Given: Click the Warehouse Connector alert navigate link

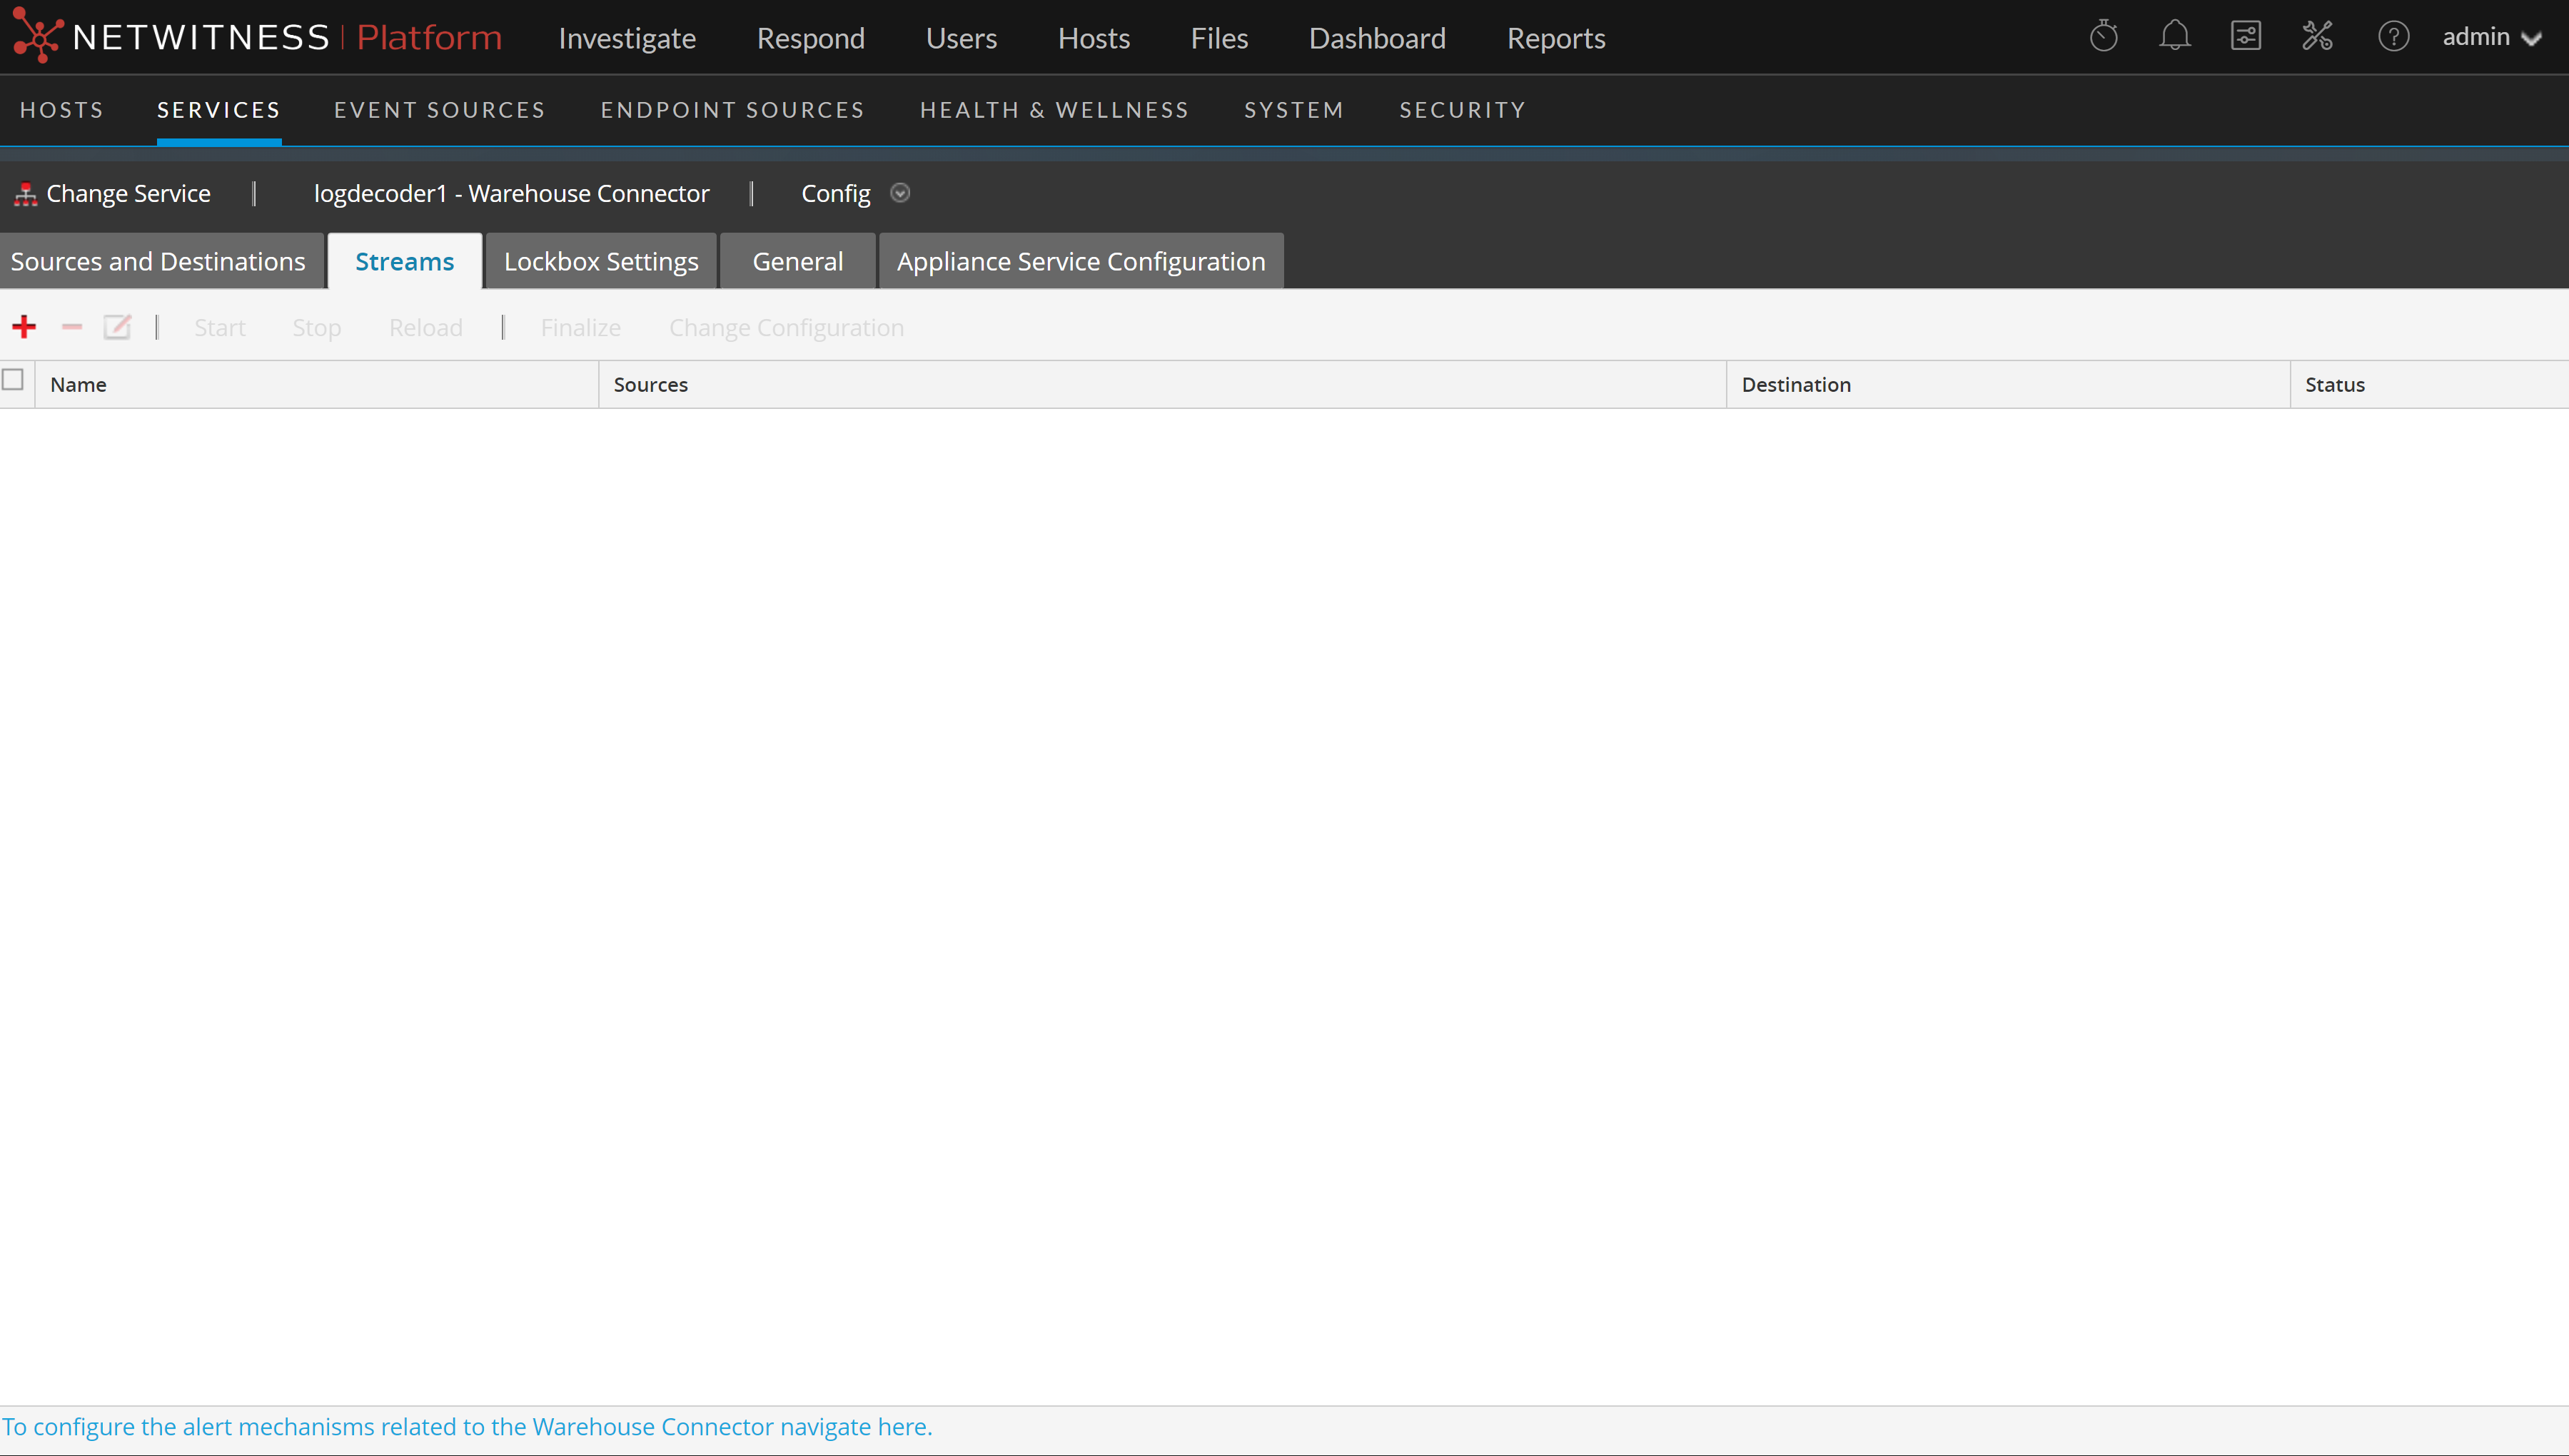Looking at the screenshot, I should [x=467, y=1427].
